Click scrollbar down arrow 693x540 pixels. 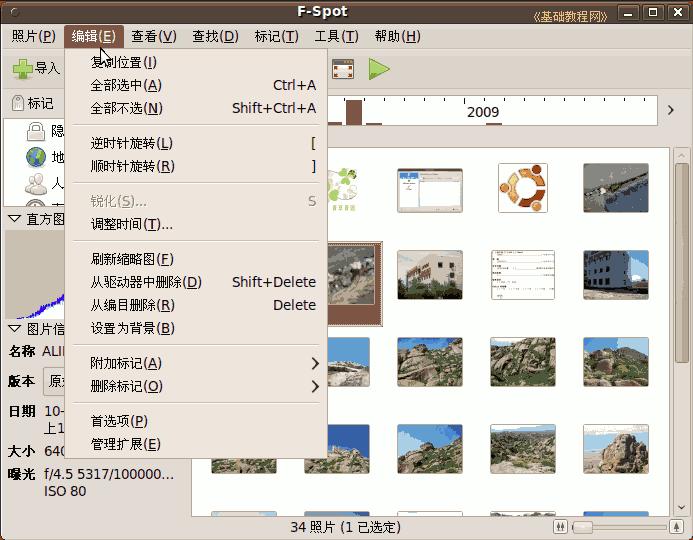682,508
